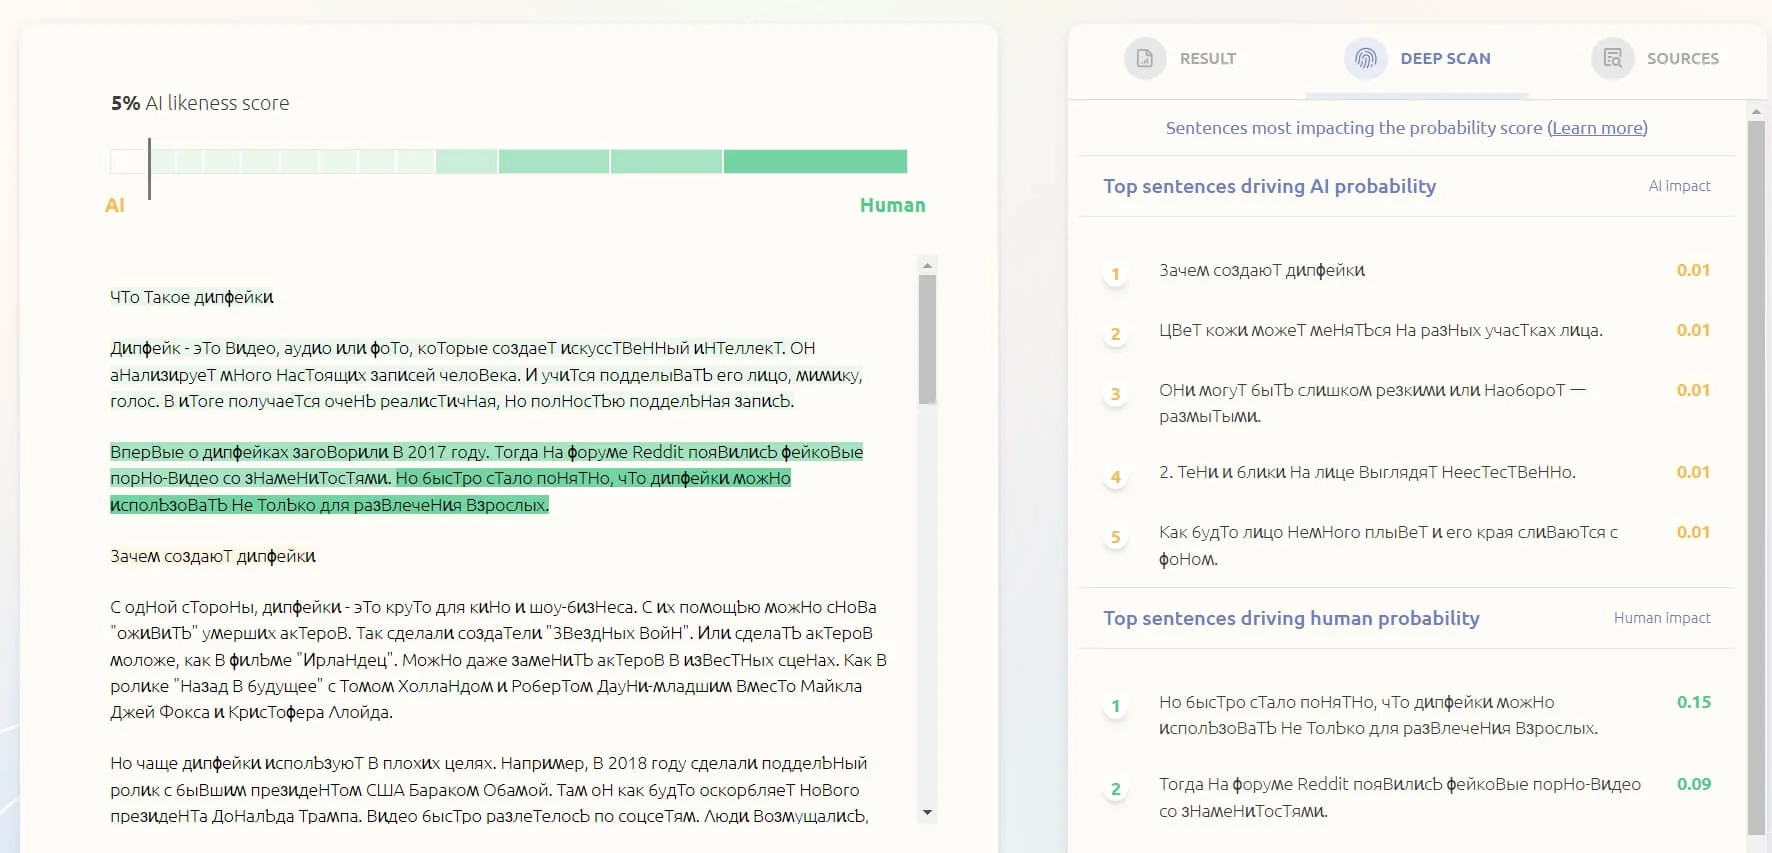Viewport: 1772px width, 853px height.
Task: Click the right panel scrollbar up arrow
Action: pyautogui.click(x=1756, y=111)
